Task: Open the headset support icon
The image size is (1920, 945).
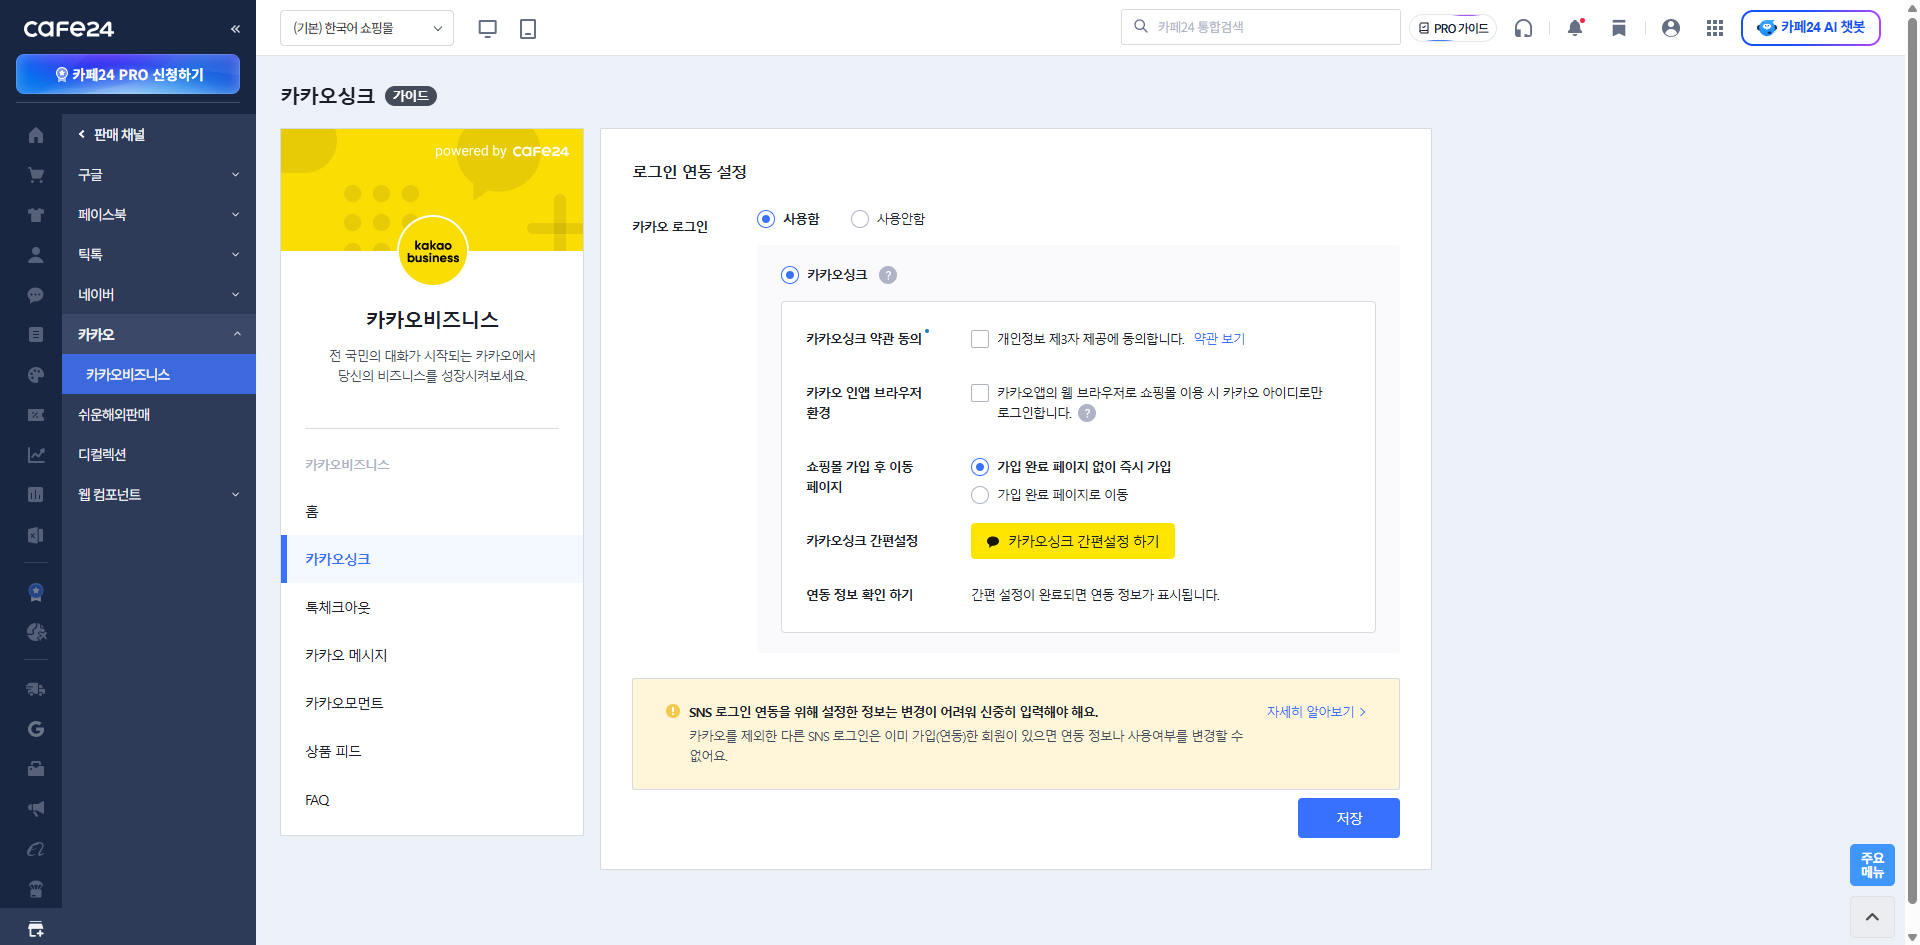Action: pyautogui.click(x=1523, y=28)
